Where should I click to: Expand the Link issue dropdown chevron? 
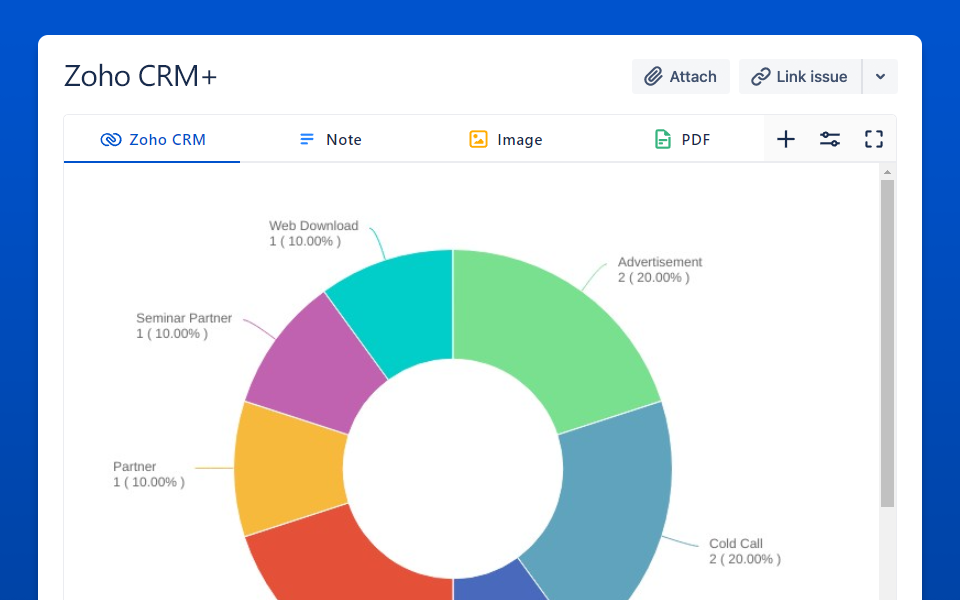tap(880, 77)
